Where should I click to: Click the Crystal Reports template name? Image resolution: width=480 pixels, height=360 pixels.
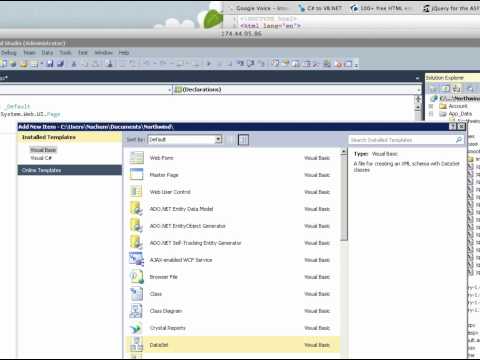168,328
